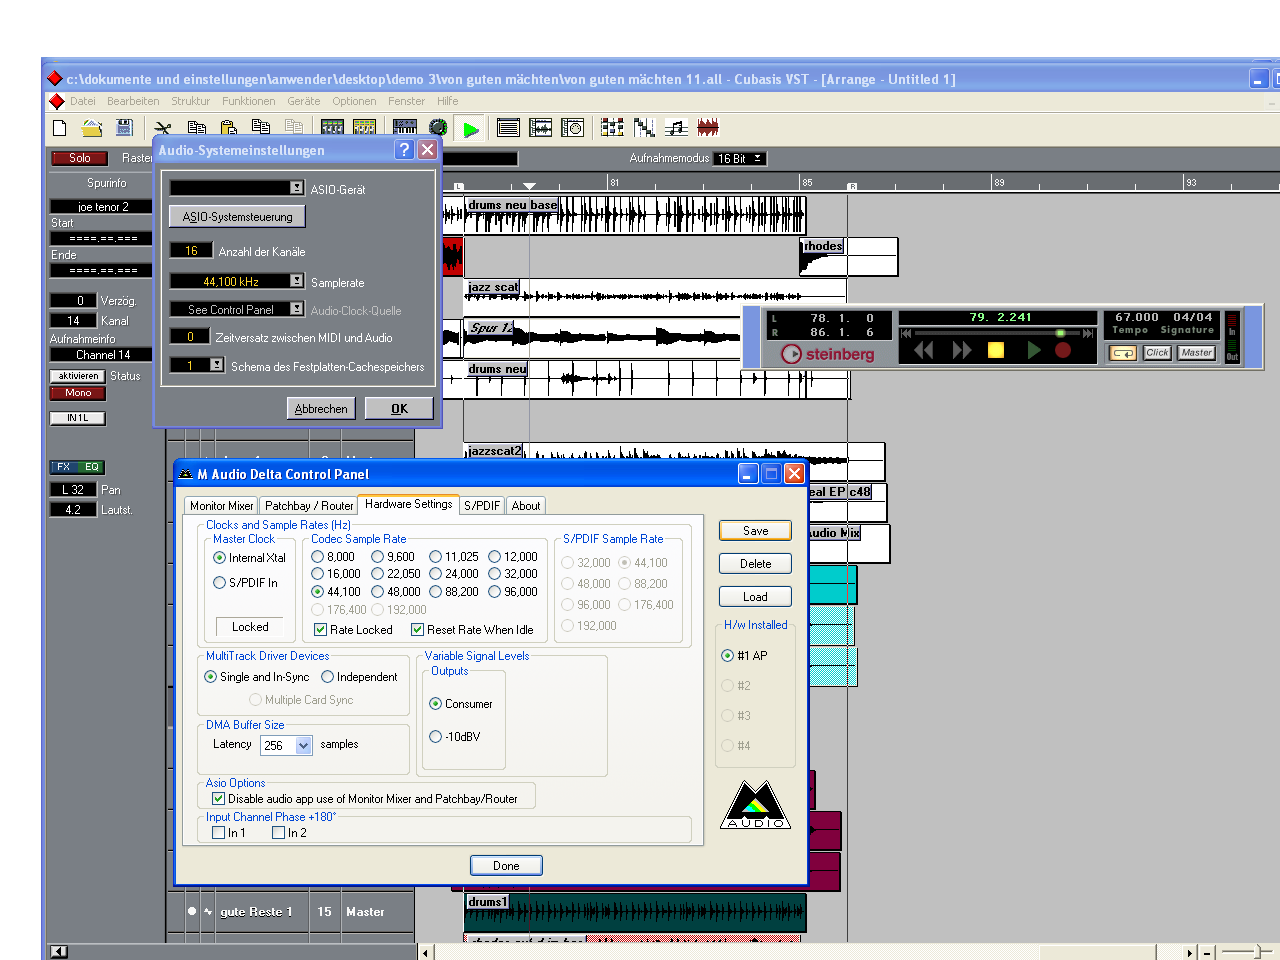Click the rewind button on the transport bar
This screenshot has width=1280, height=960.
tap(924, 350)
